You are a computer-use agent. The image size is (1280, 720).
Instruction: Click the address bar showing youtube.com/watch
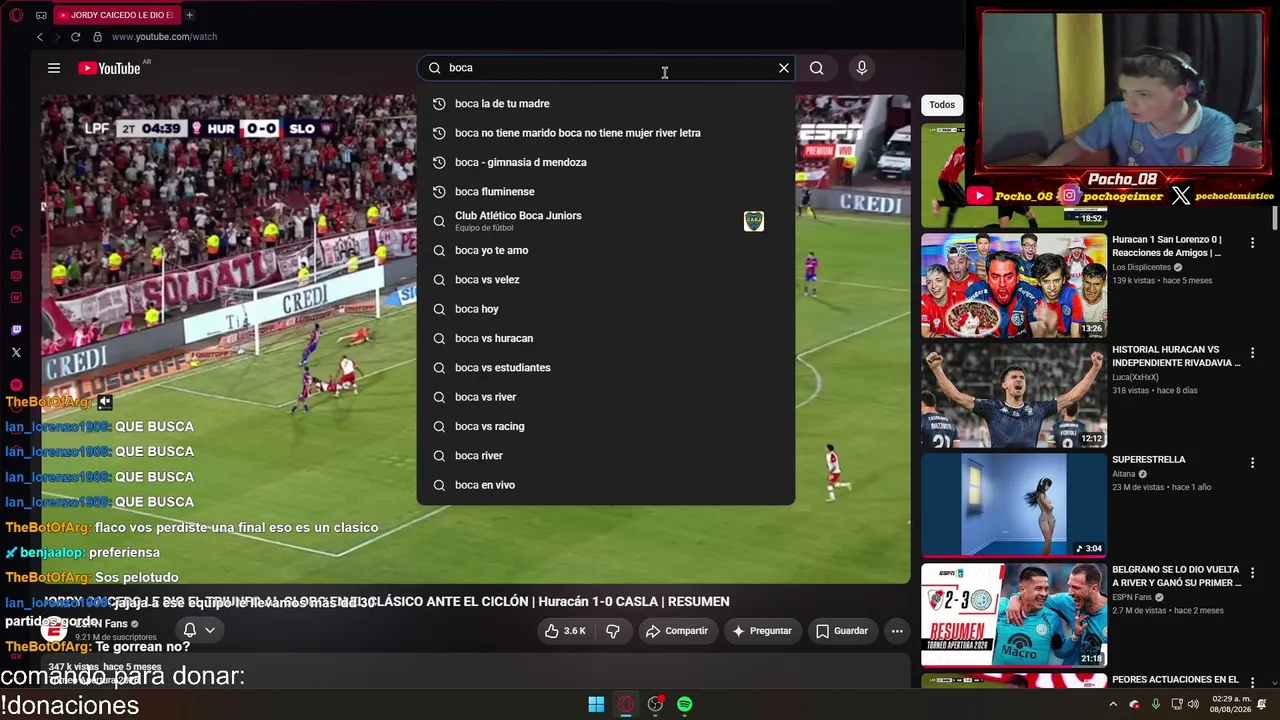click(x=164, y=37)
